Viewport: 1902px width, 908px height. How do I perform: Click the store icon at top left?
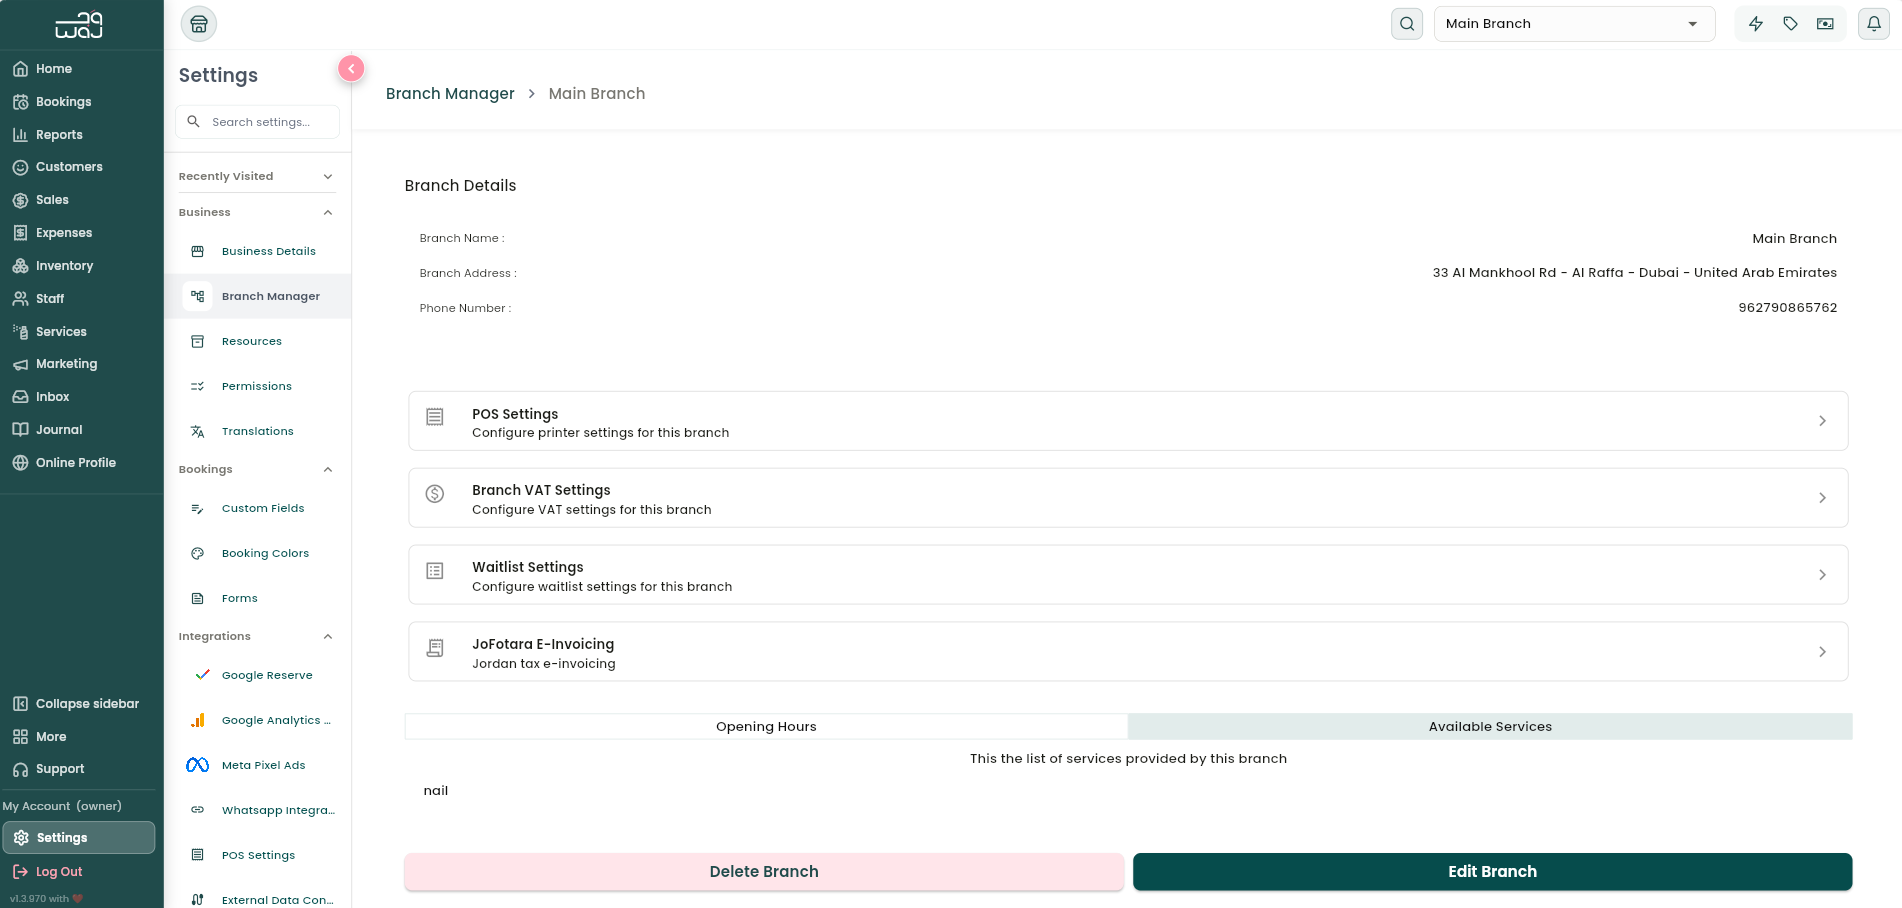(199, 24)
